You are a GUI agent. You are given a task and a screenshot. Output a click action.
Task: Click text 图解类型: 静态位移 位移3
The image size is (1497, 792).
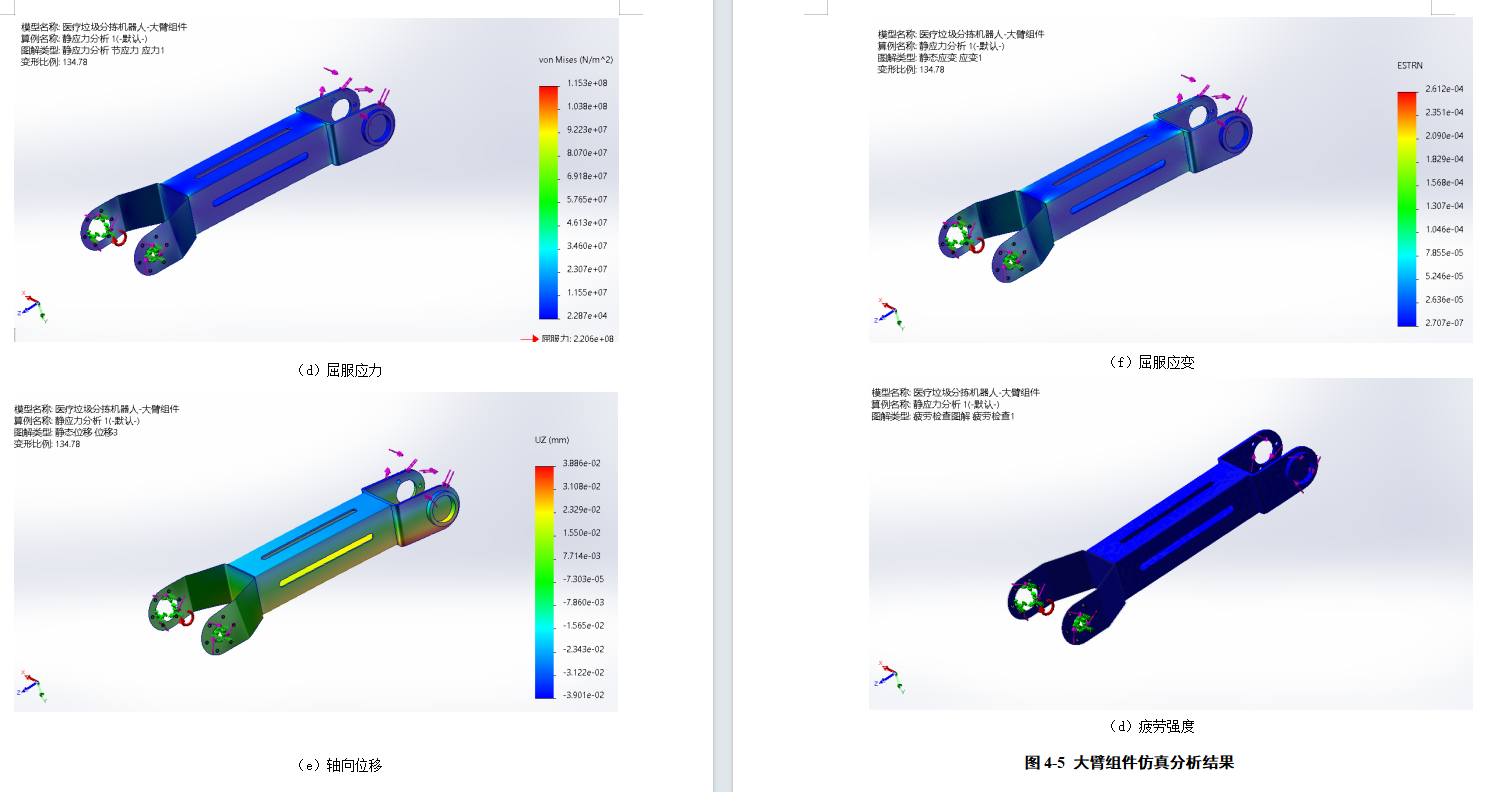coord(66,432)
